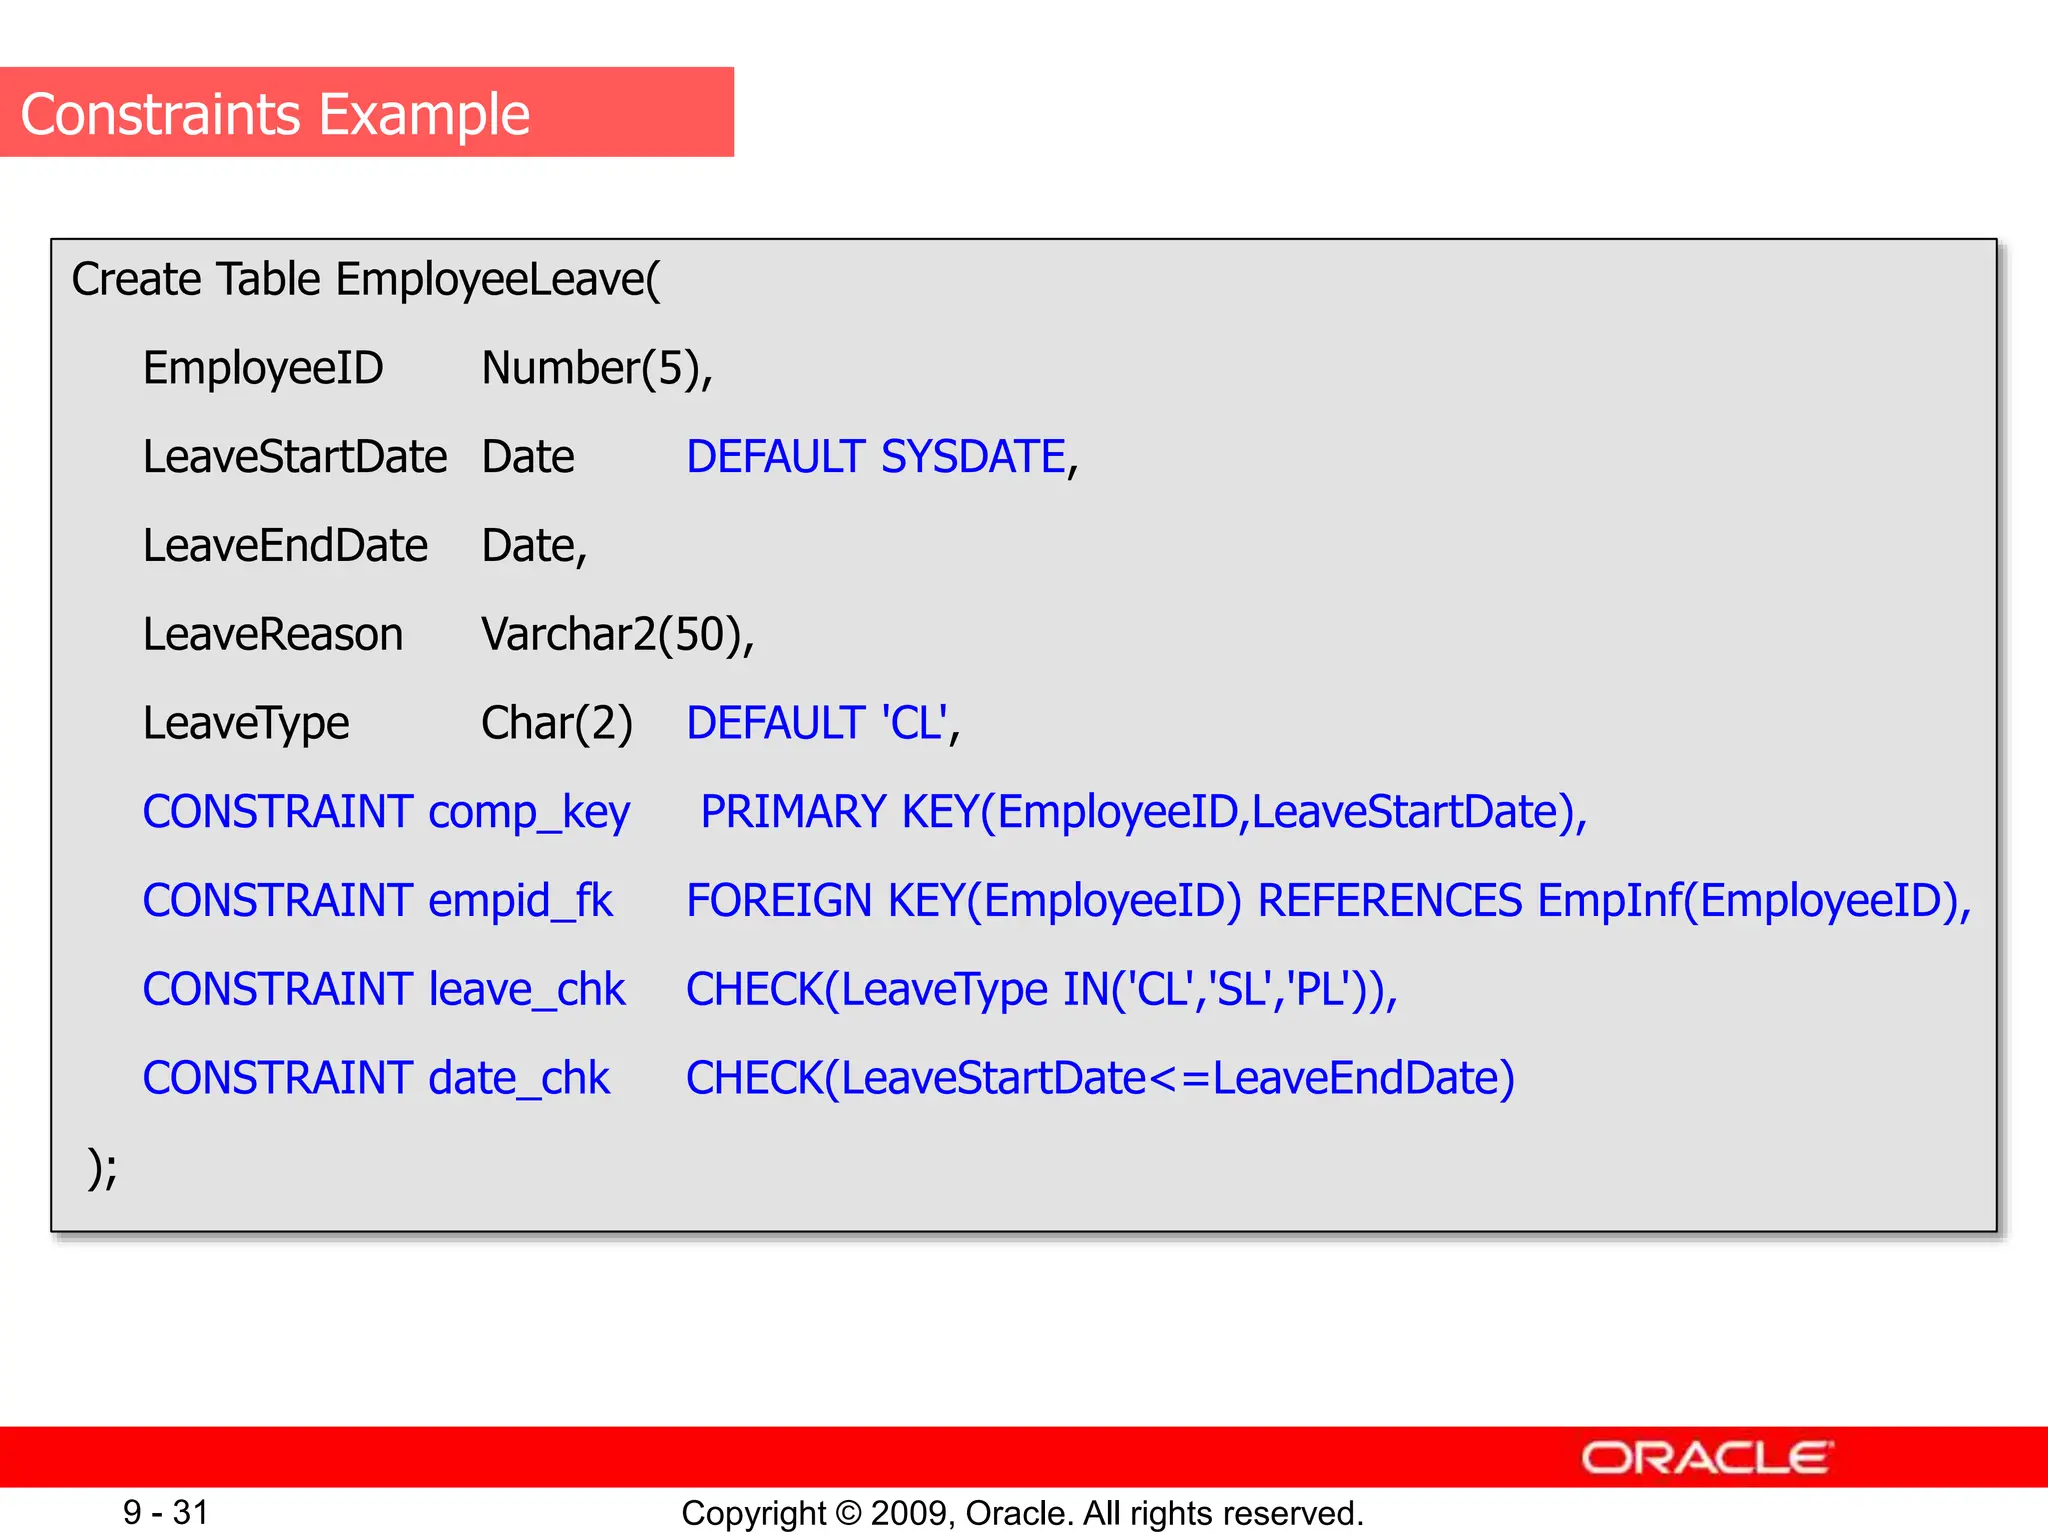2048x1536 pixels.
Task: Click 'Date,' beside LeaveEndDate
Action: pos(534,546)
